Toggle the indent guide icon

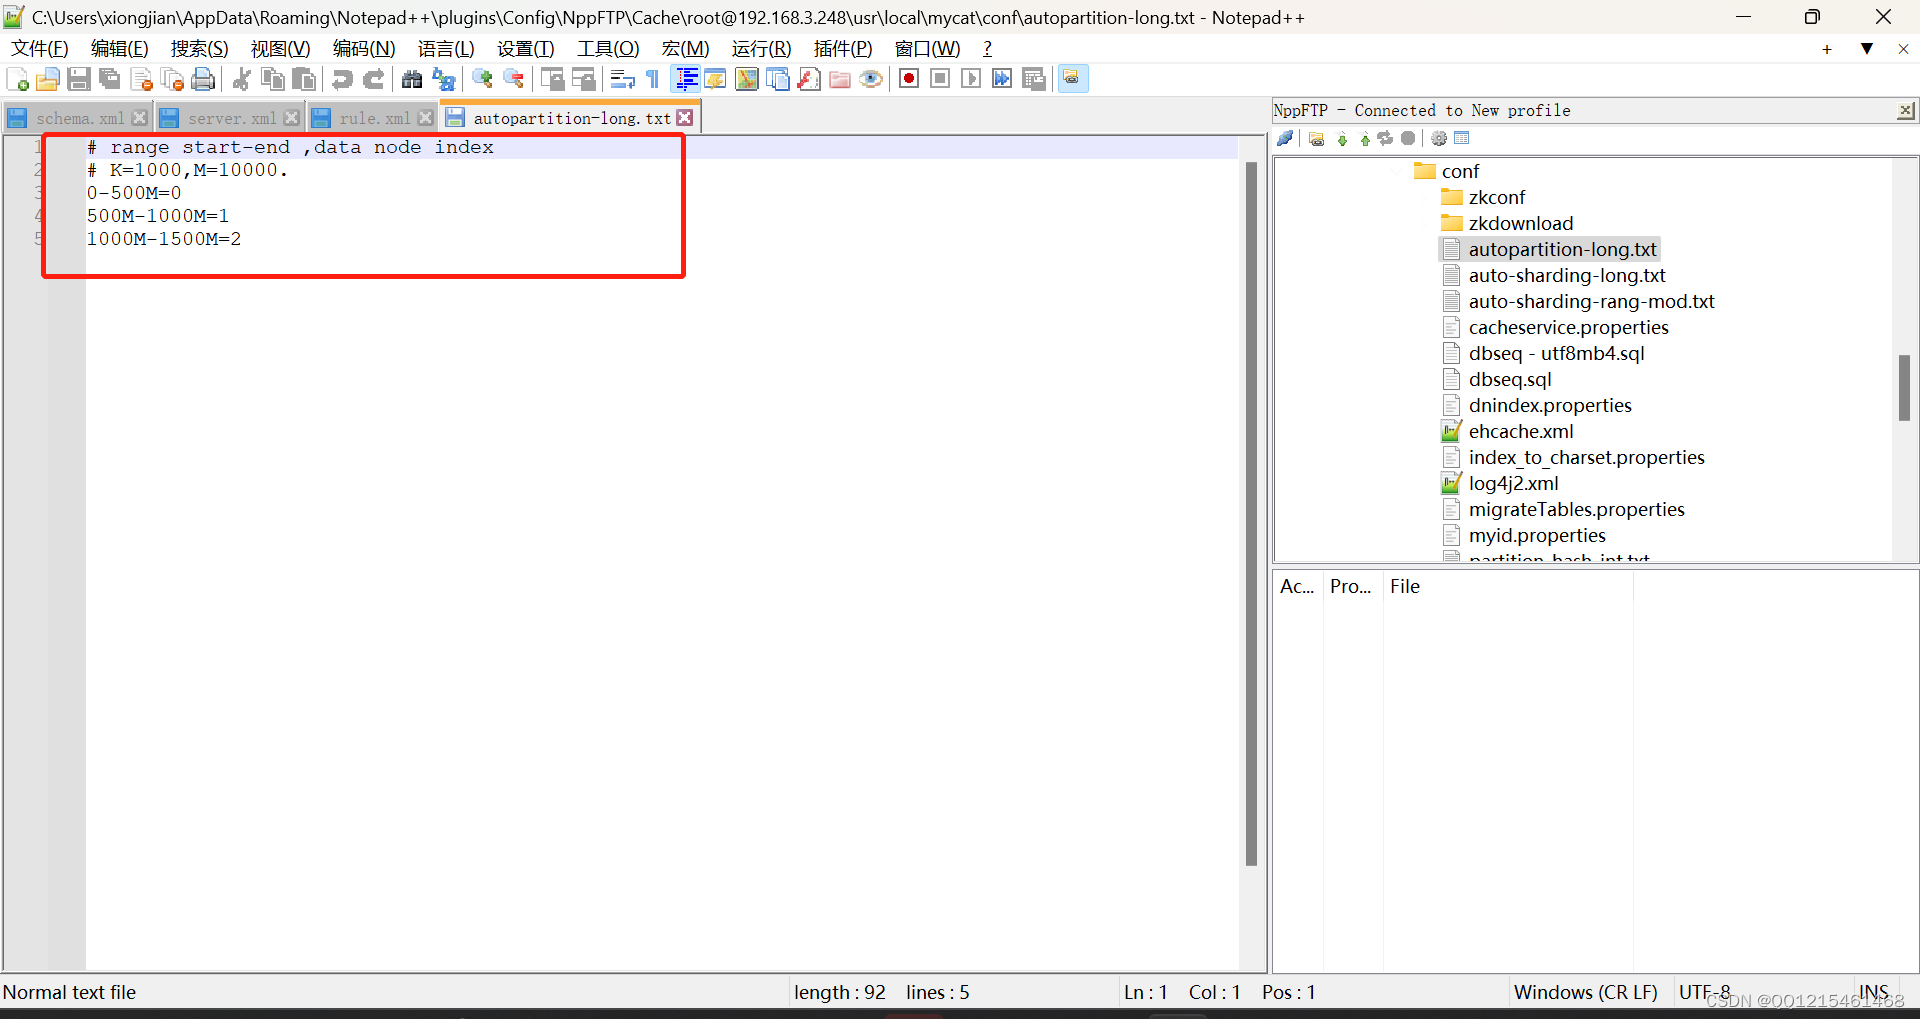[685, 79]
